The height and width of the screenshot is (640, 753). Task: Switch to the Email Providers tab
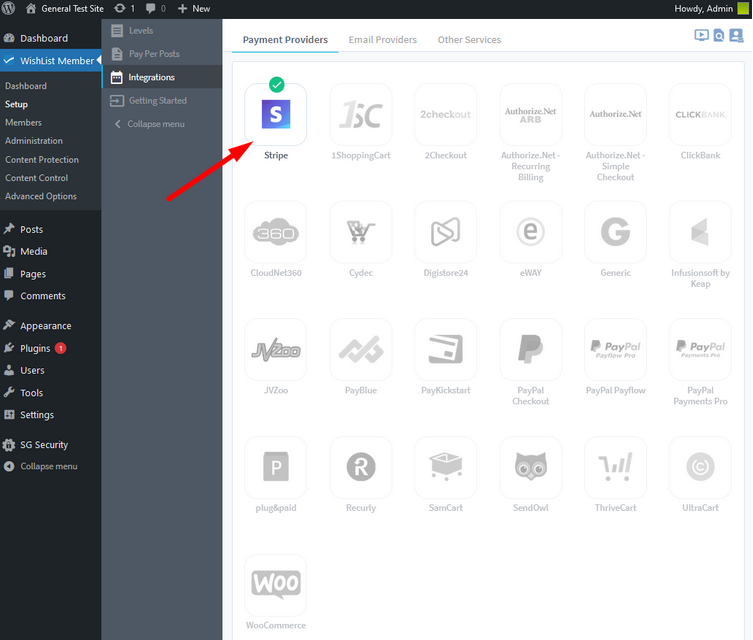(383, 40)
